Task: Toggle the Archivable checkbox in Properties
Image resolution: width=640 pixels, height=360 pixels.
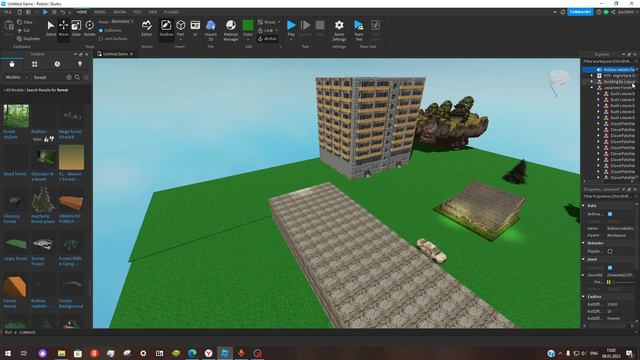Action: click(x=610, y=214)
